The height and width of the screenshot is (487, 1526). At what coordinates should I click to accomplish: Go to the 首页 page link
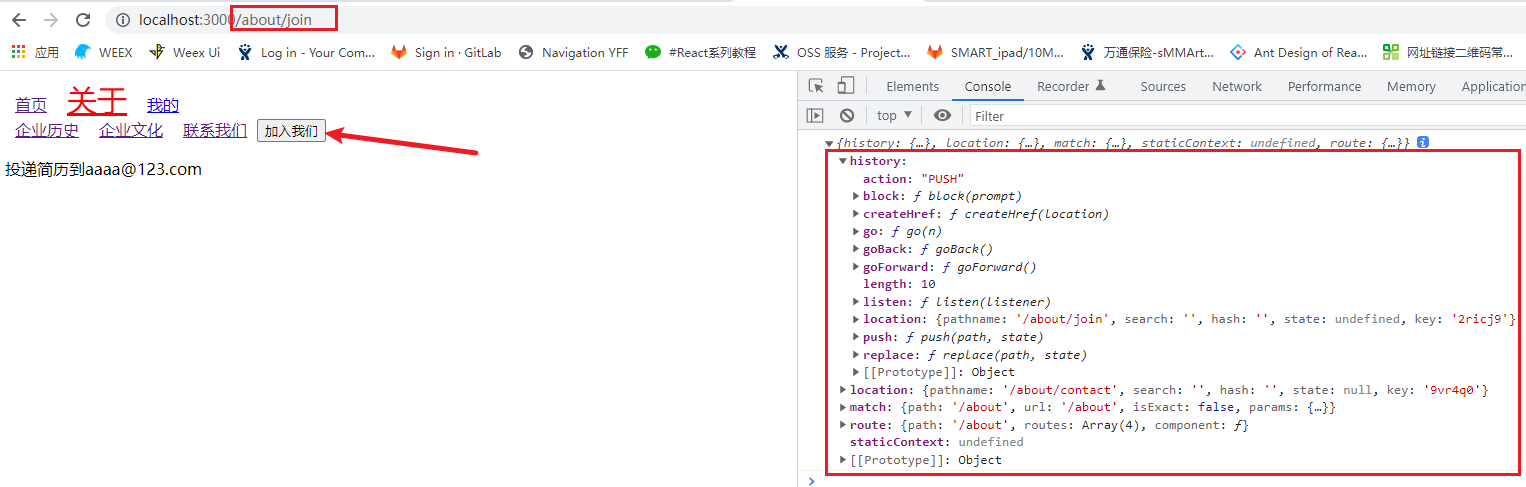click(31, 105)
